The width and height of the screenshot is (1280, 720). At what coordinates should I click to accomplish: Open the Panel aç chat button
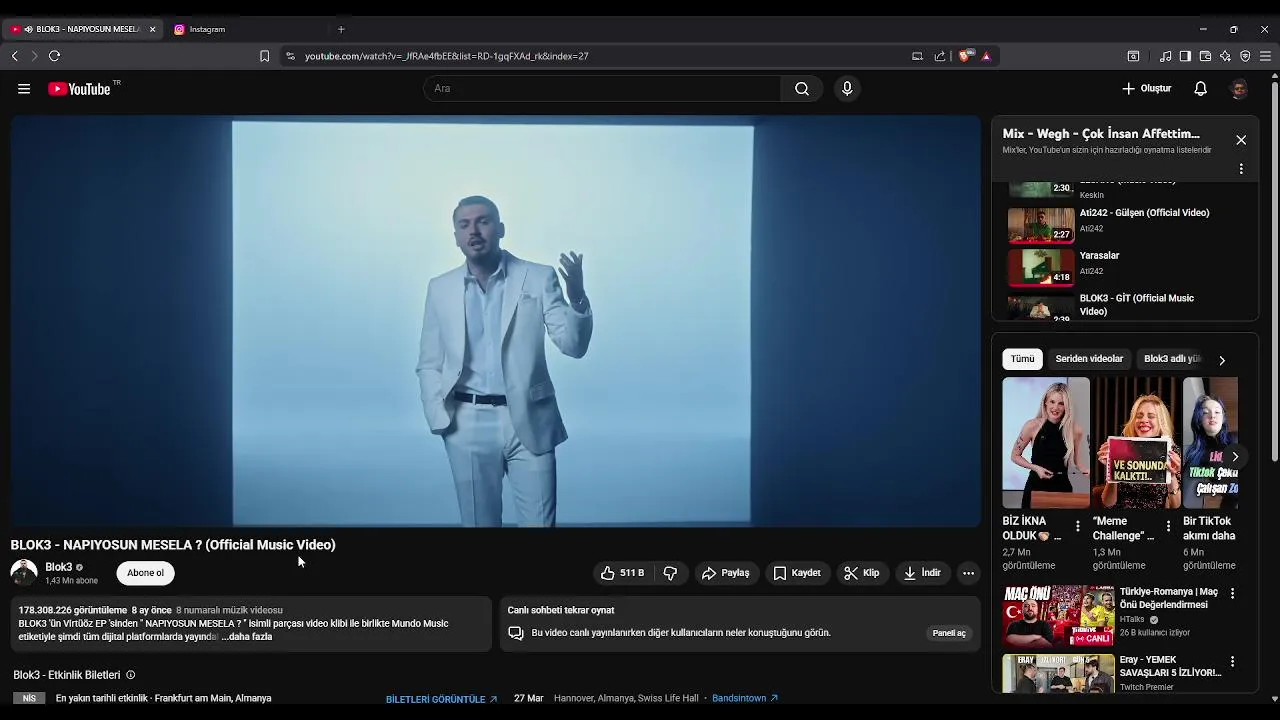pyautogui.click(x=949, y=633)
